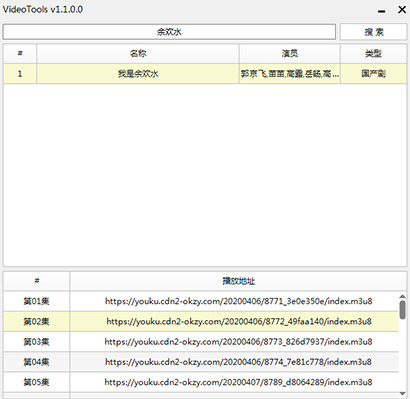Click the URL containing 8771_3e0e350e
This screenshot has height=399, width=410.
coord(239,301)
